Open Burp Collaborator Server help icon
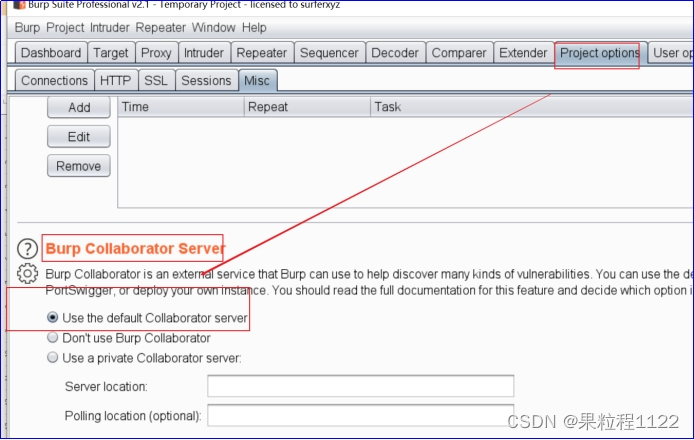 pos(27,249)
